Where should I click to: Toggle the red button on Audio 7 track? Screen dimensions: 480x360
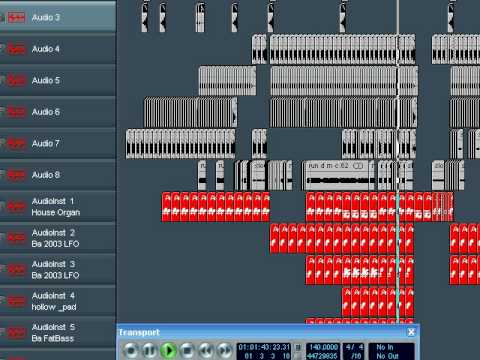point(16,143)
